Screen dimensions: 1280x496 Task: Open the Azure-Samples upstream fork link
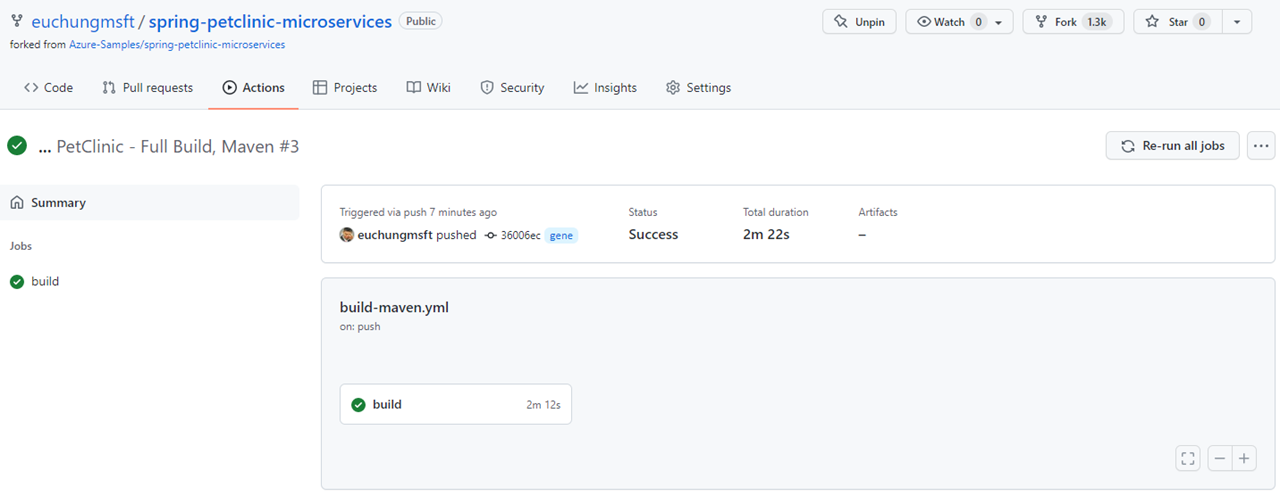click(x=177, y=44)
